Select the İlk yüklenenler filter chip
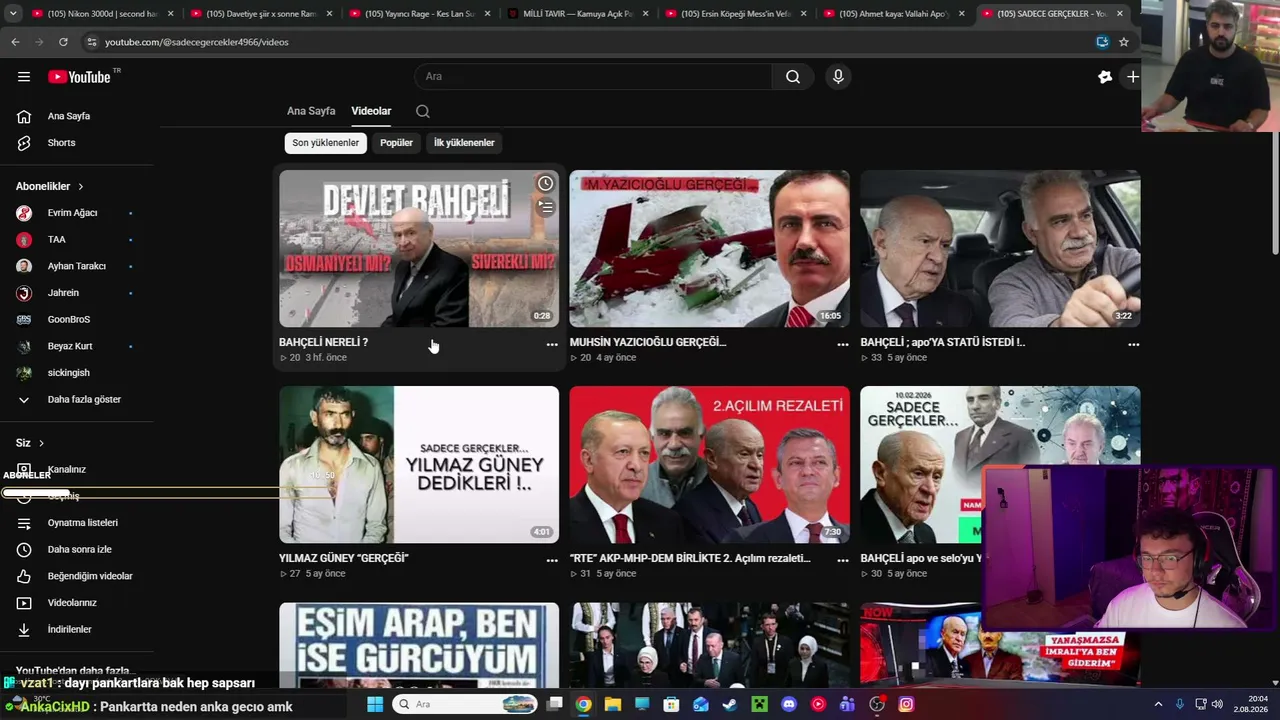Screen dimensions: 1280x720 click(x=464, y=143)
